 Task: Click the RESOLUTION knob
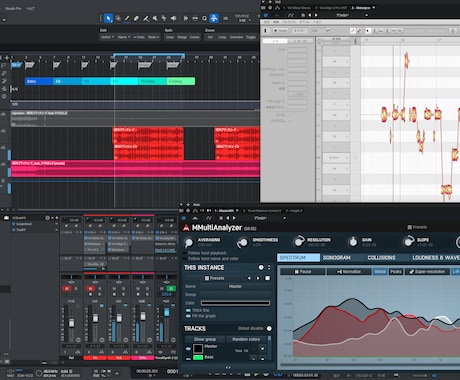(299, 242)
